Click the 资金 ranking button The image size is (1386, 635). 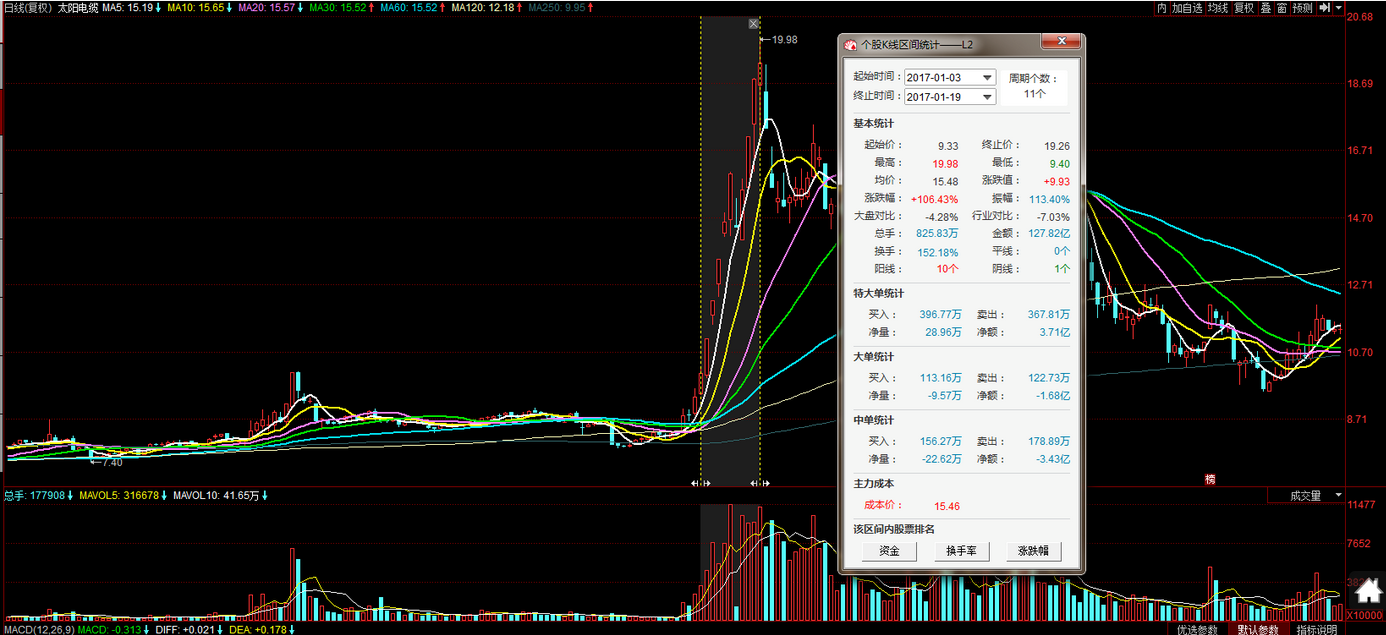(889, 551)
